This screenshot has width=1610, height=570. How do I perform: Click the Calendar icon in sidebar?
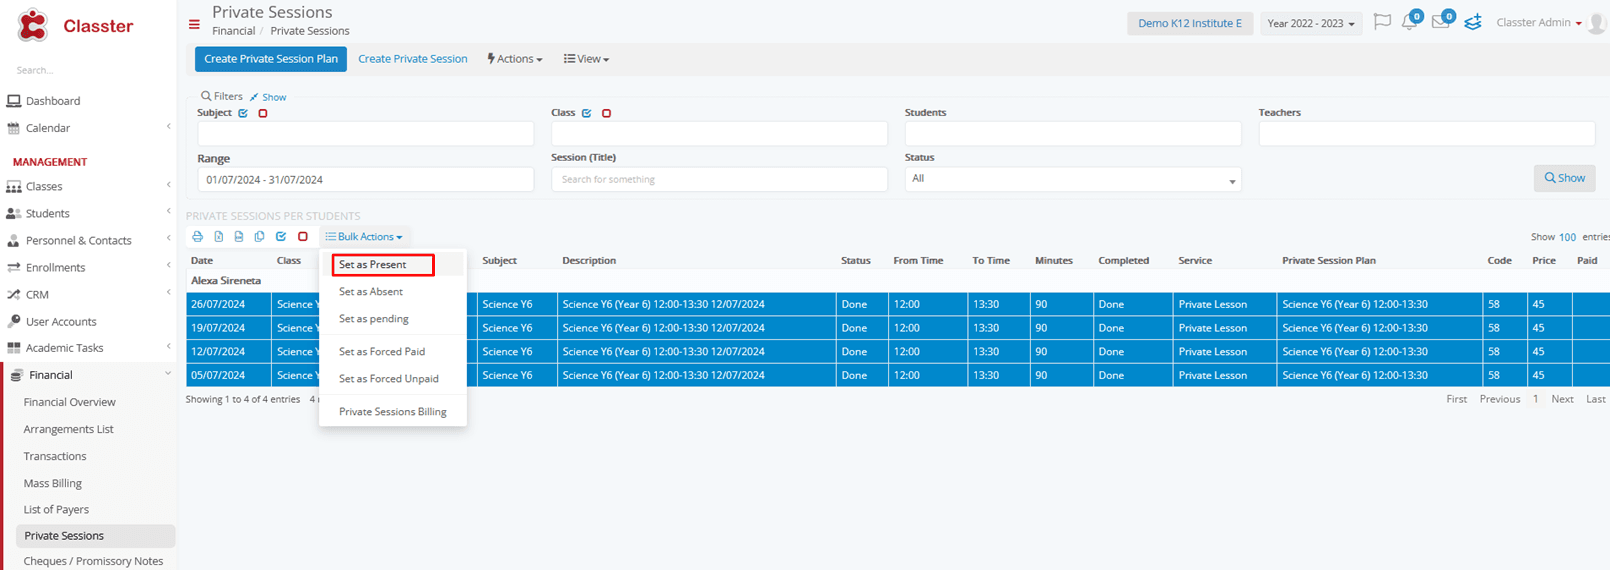pos(14,128)
